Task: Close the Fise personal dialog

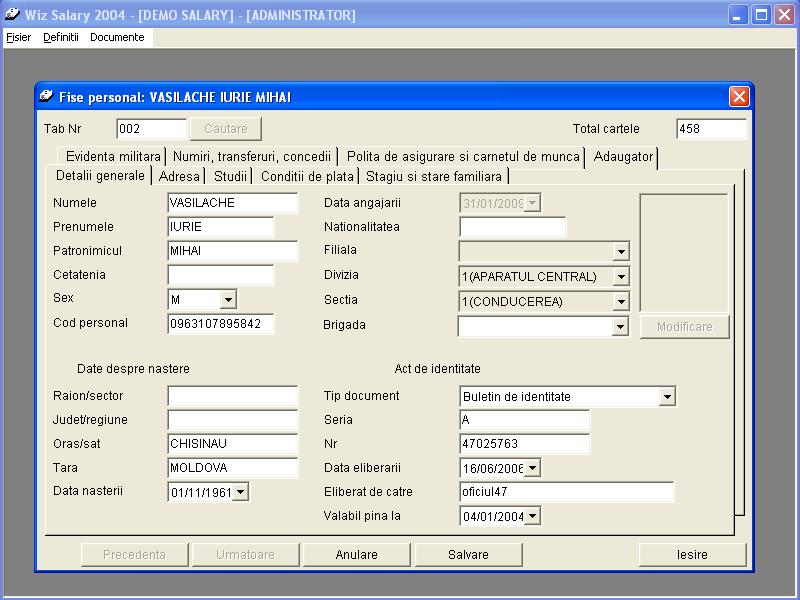Action: (739, 96)
